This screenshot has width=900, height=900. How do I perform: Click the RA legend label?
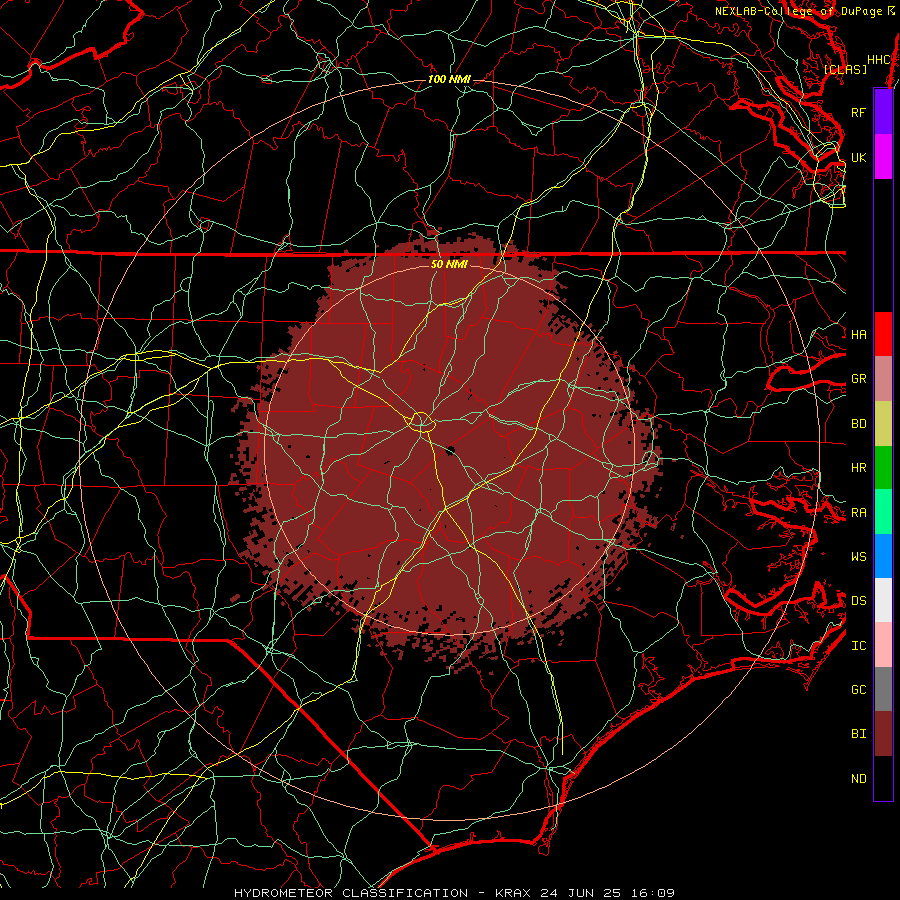859,513
